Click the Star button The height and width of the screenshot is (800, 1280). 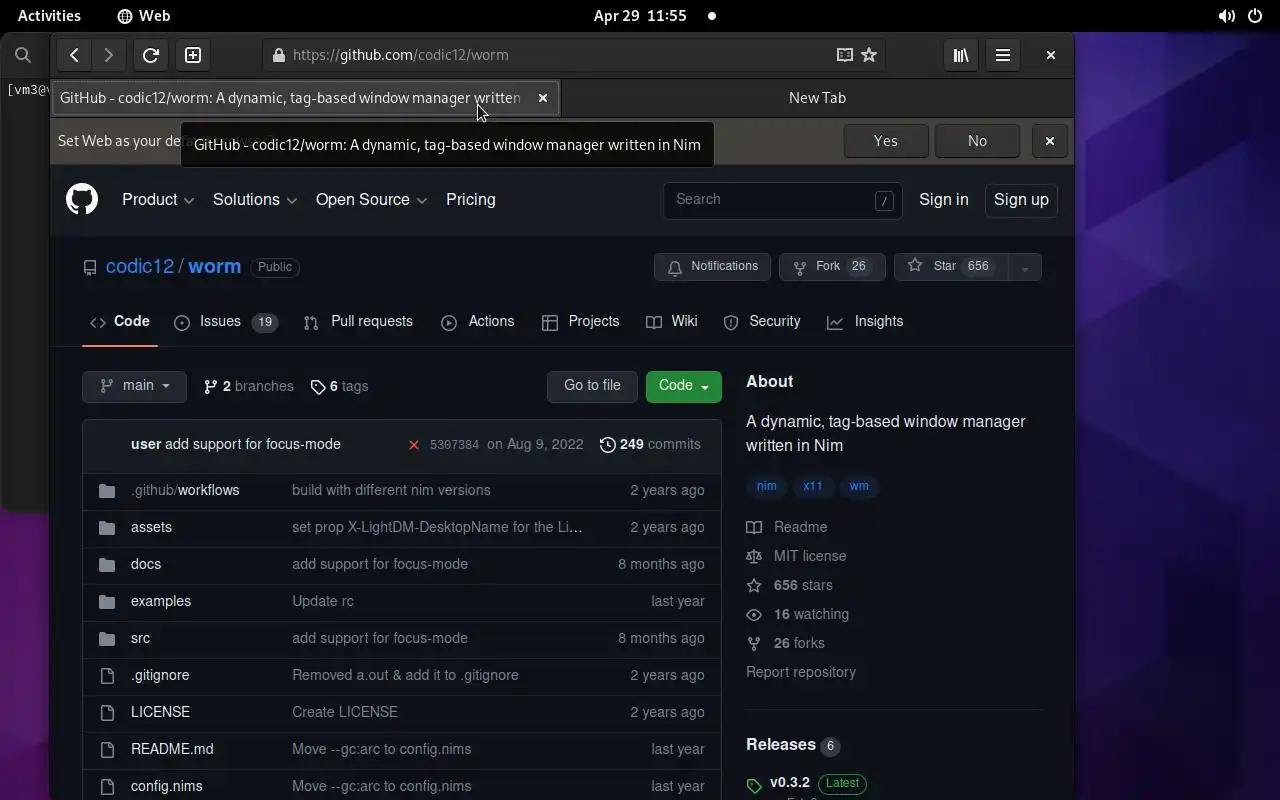point(951,267)
